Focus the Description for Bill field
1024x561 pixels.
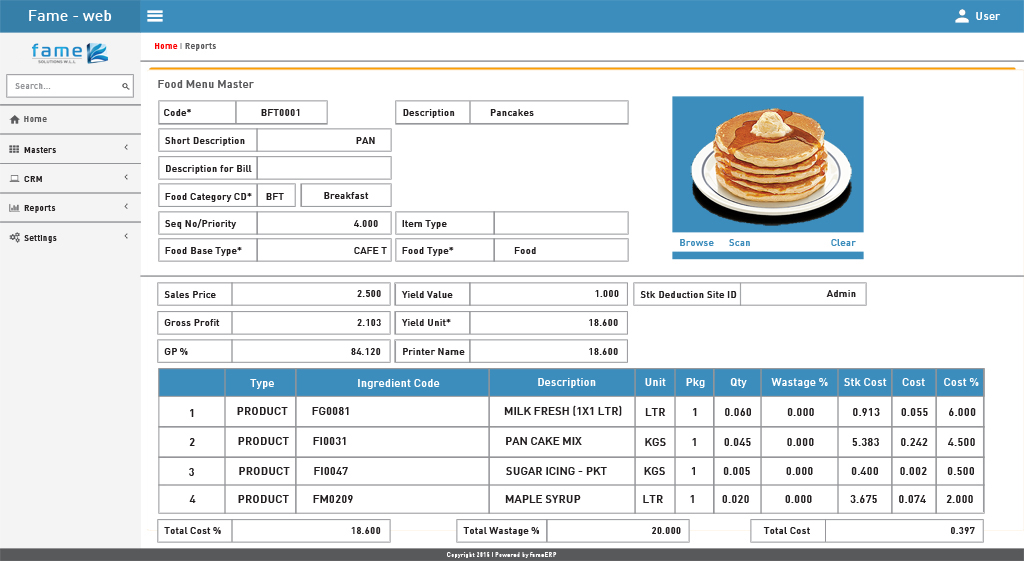[324, 169]
